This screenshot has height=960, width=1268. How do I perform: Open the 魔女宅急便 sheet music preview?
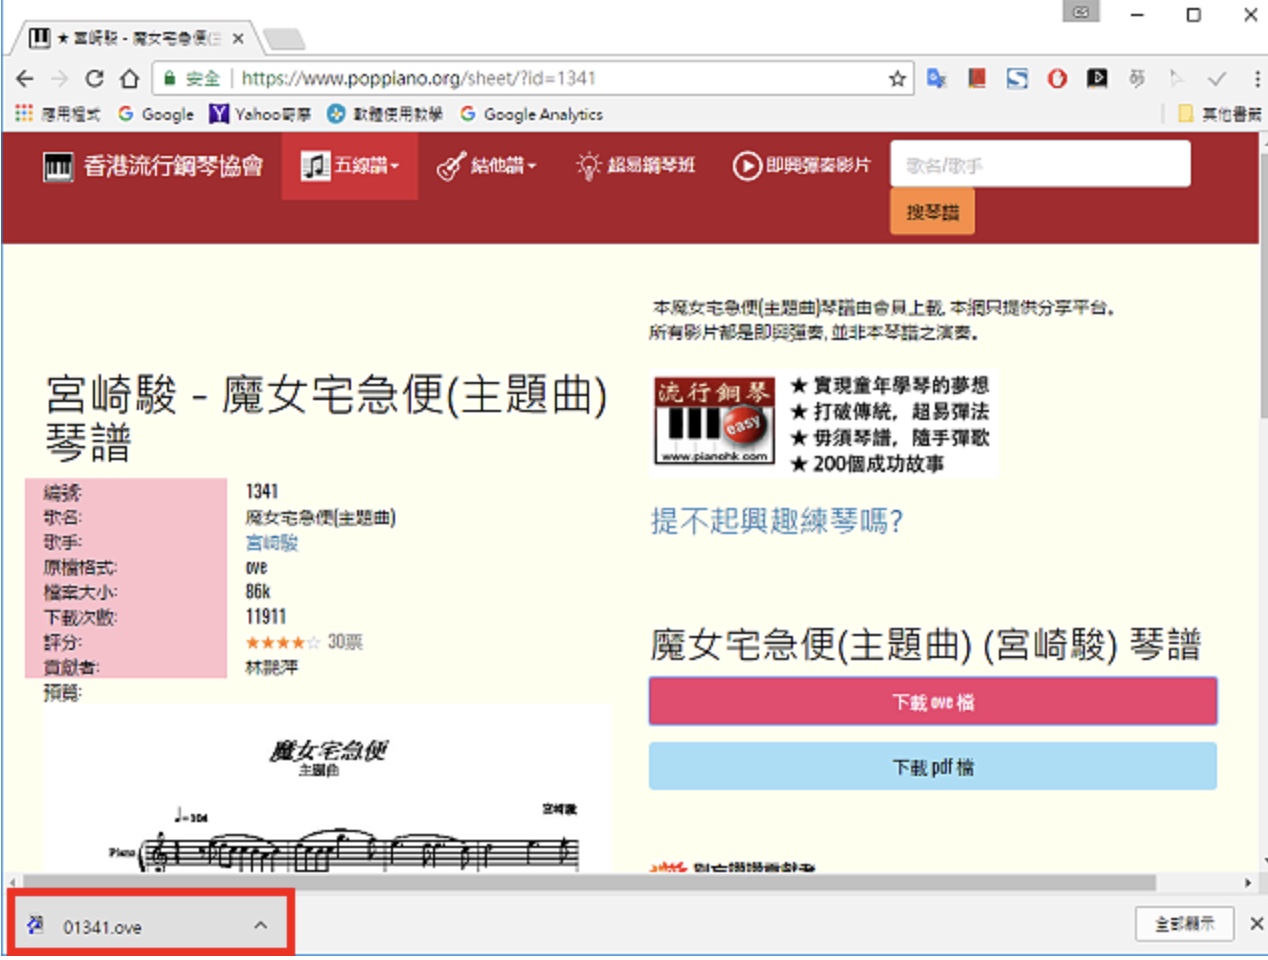tap(327, 789)
